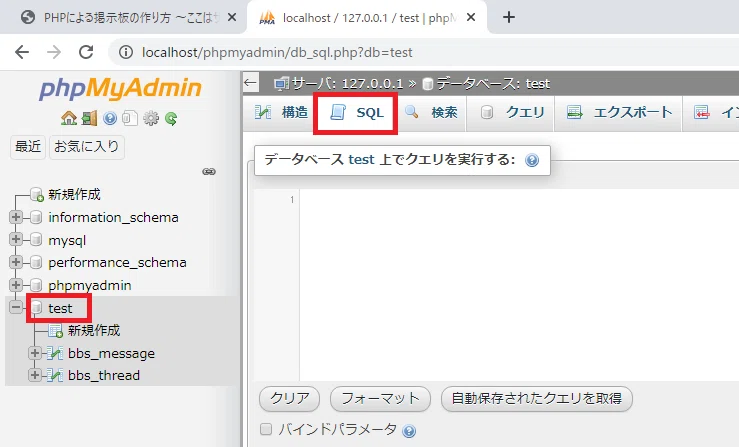Click 新規作成 at top of database tree

[74, 194]
